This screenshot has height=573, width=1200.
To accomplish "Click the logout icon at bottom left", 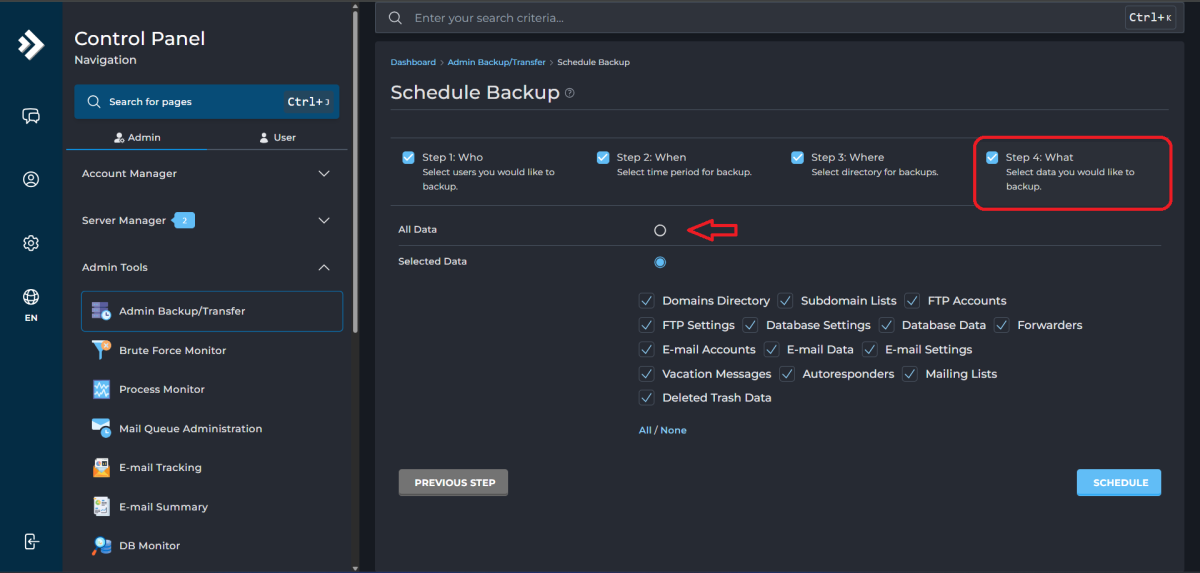I will [31, 541].
